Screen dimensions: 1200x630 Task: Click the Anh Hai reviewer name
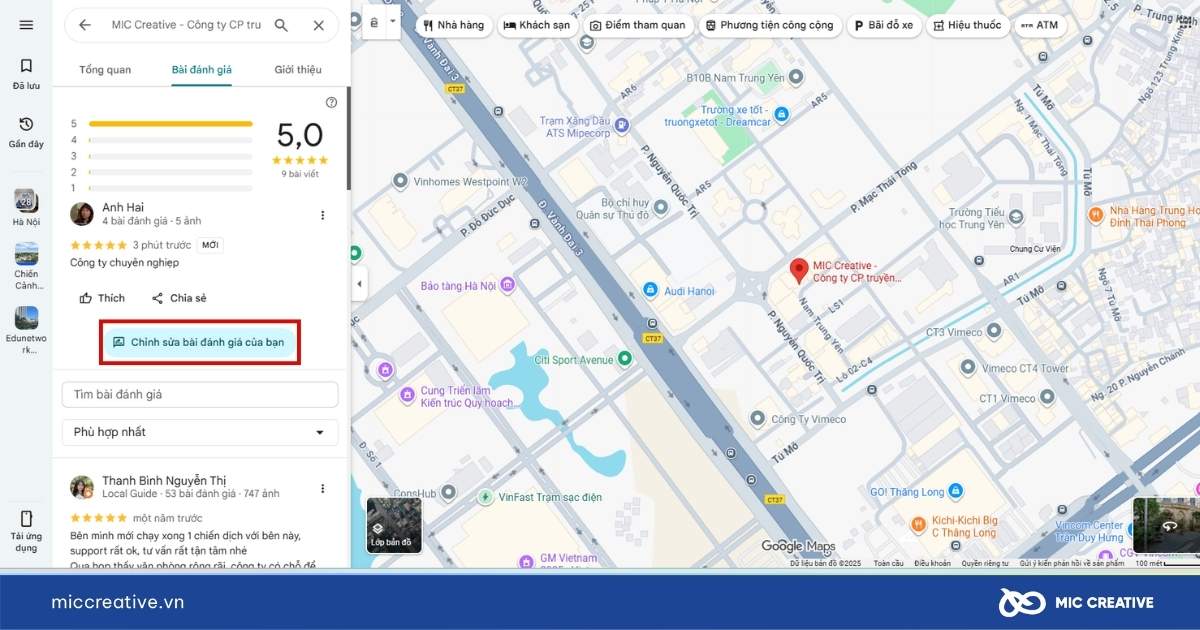tap(123, 207)
